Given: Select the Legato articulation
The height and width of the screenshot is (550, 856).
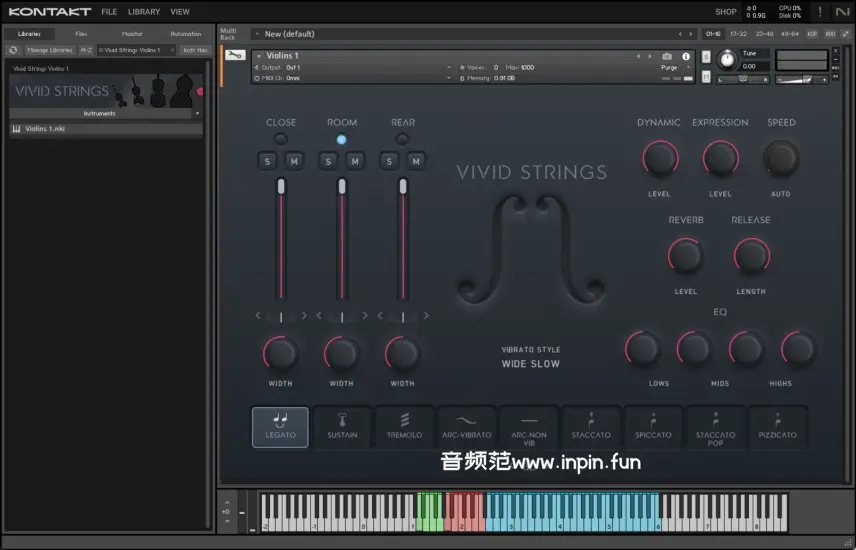Looking at the screenshot, I should click(280, 427).
